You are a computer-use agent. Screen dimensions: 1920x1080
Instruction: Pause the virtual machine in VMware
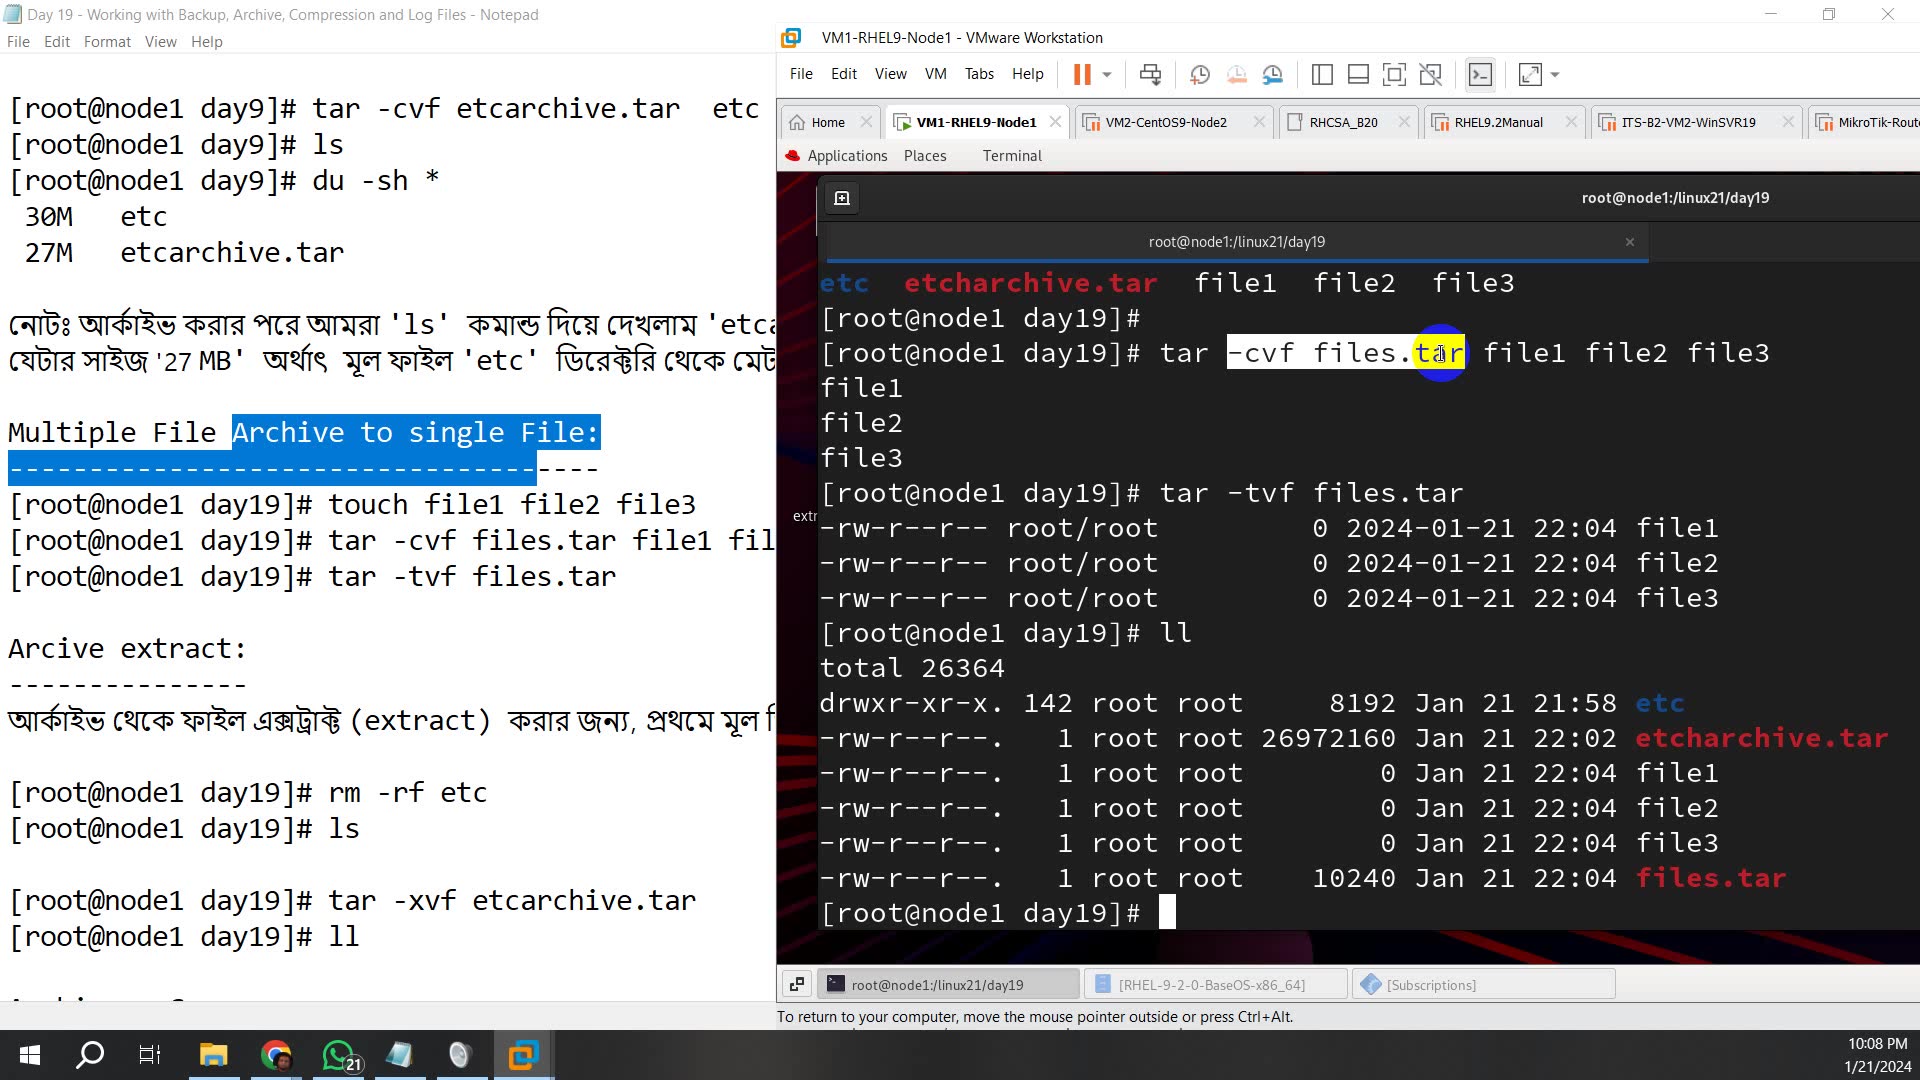(1082, 74)
